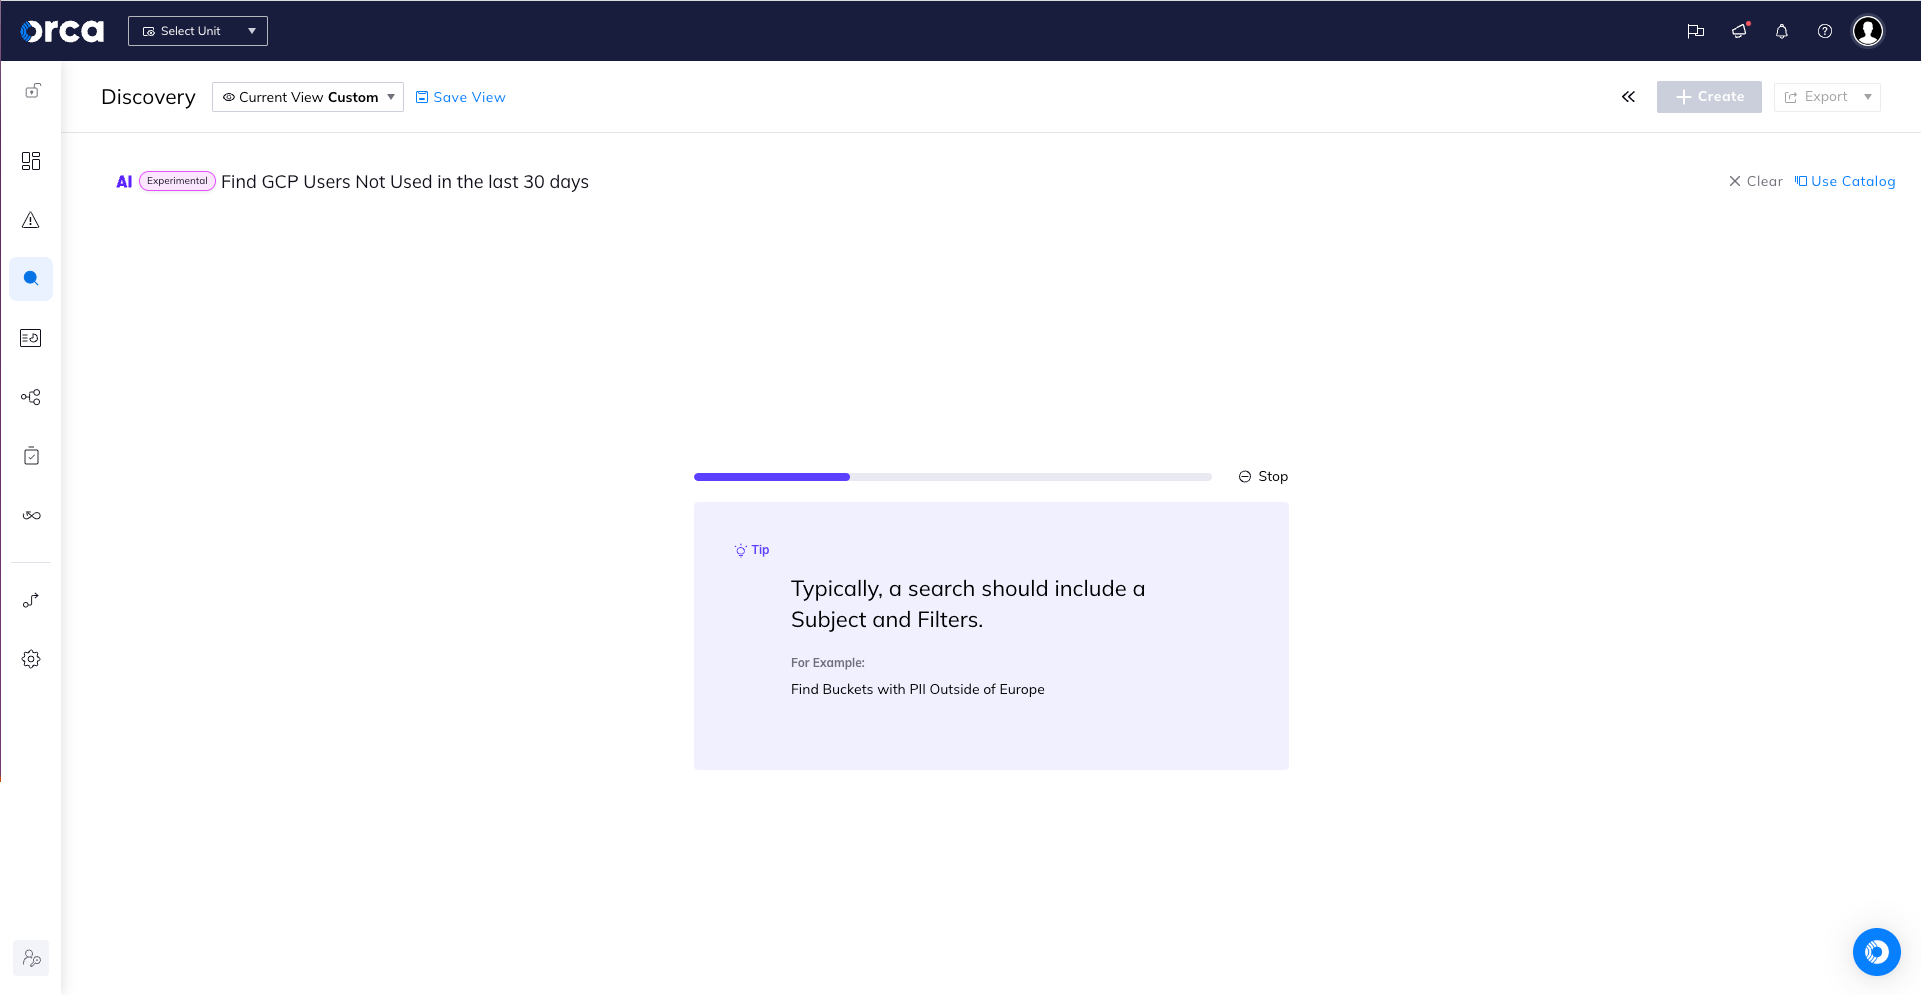1921x995 pixels.
Task: Open the compliance clipboard icon in sidebar
Action: click(x=31, y=456)
